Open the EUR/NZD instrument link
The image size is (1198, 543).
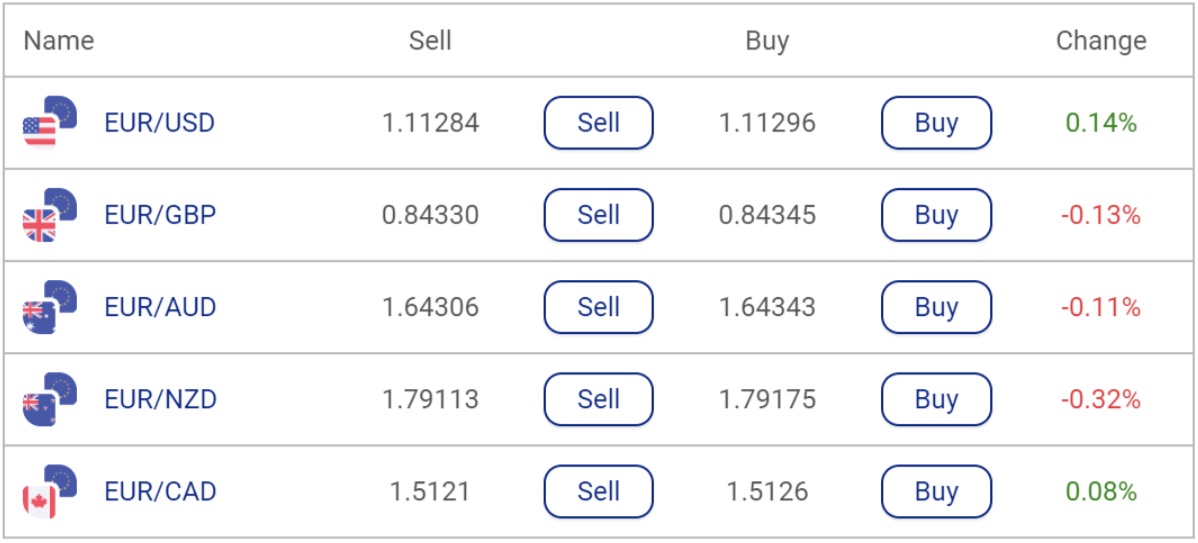(160, 399)
